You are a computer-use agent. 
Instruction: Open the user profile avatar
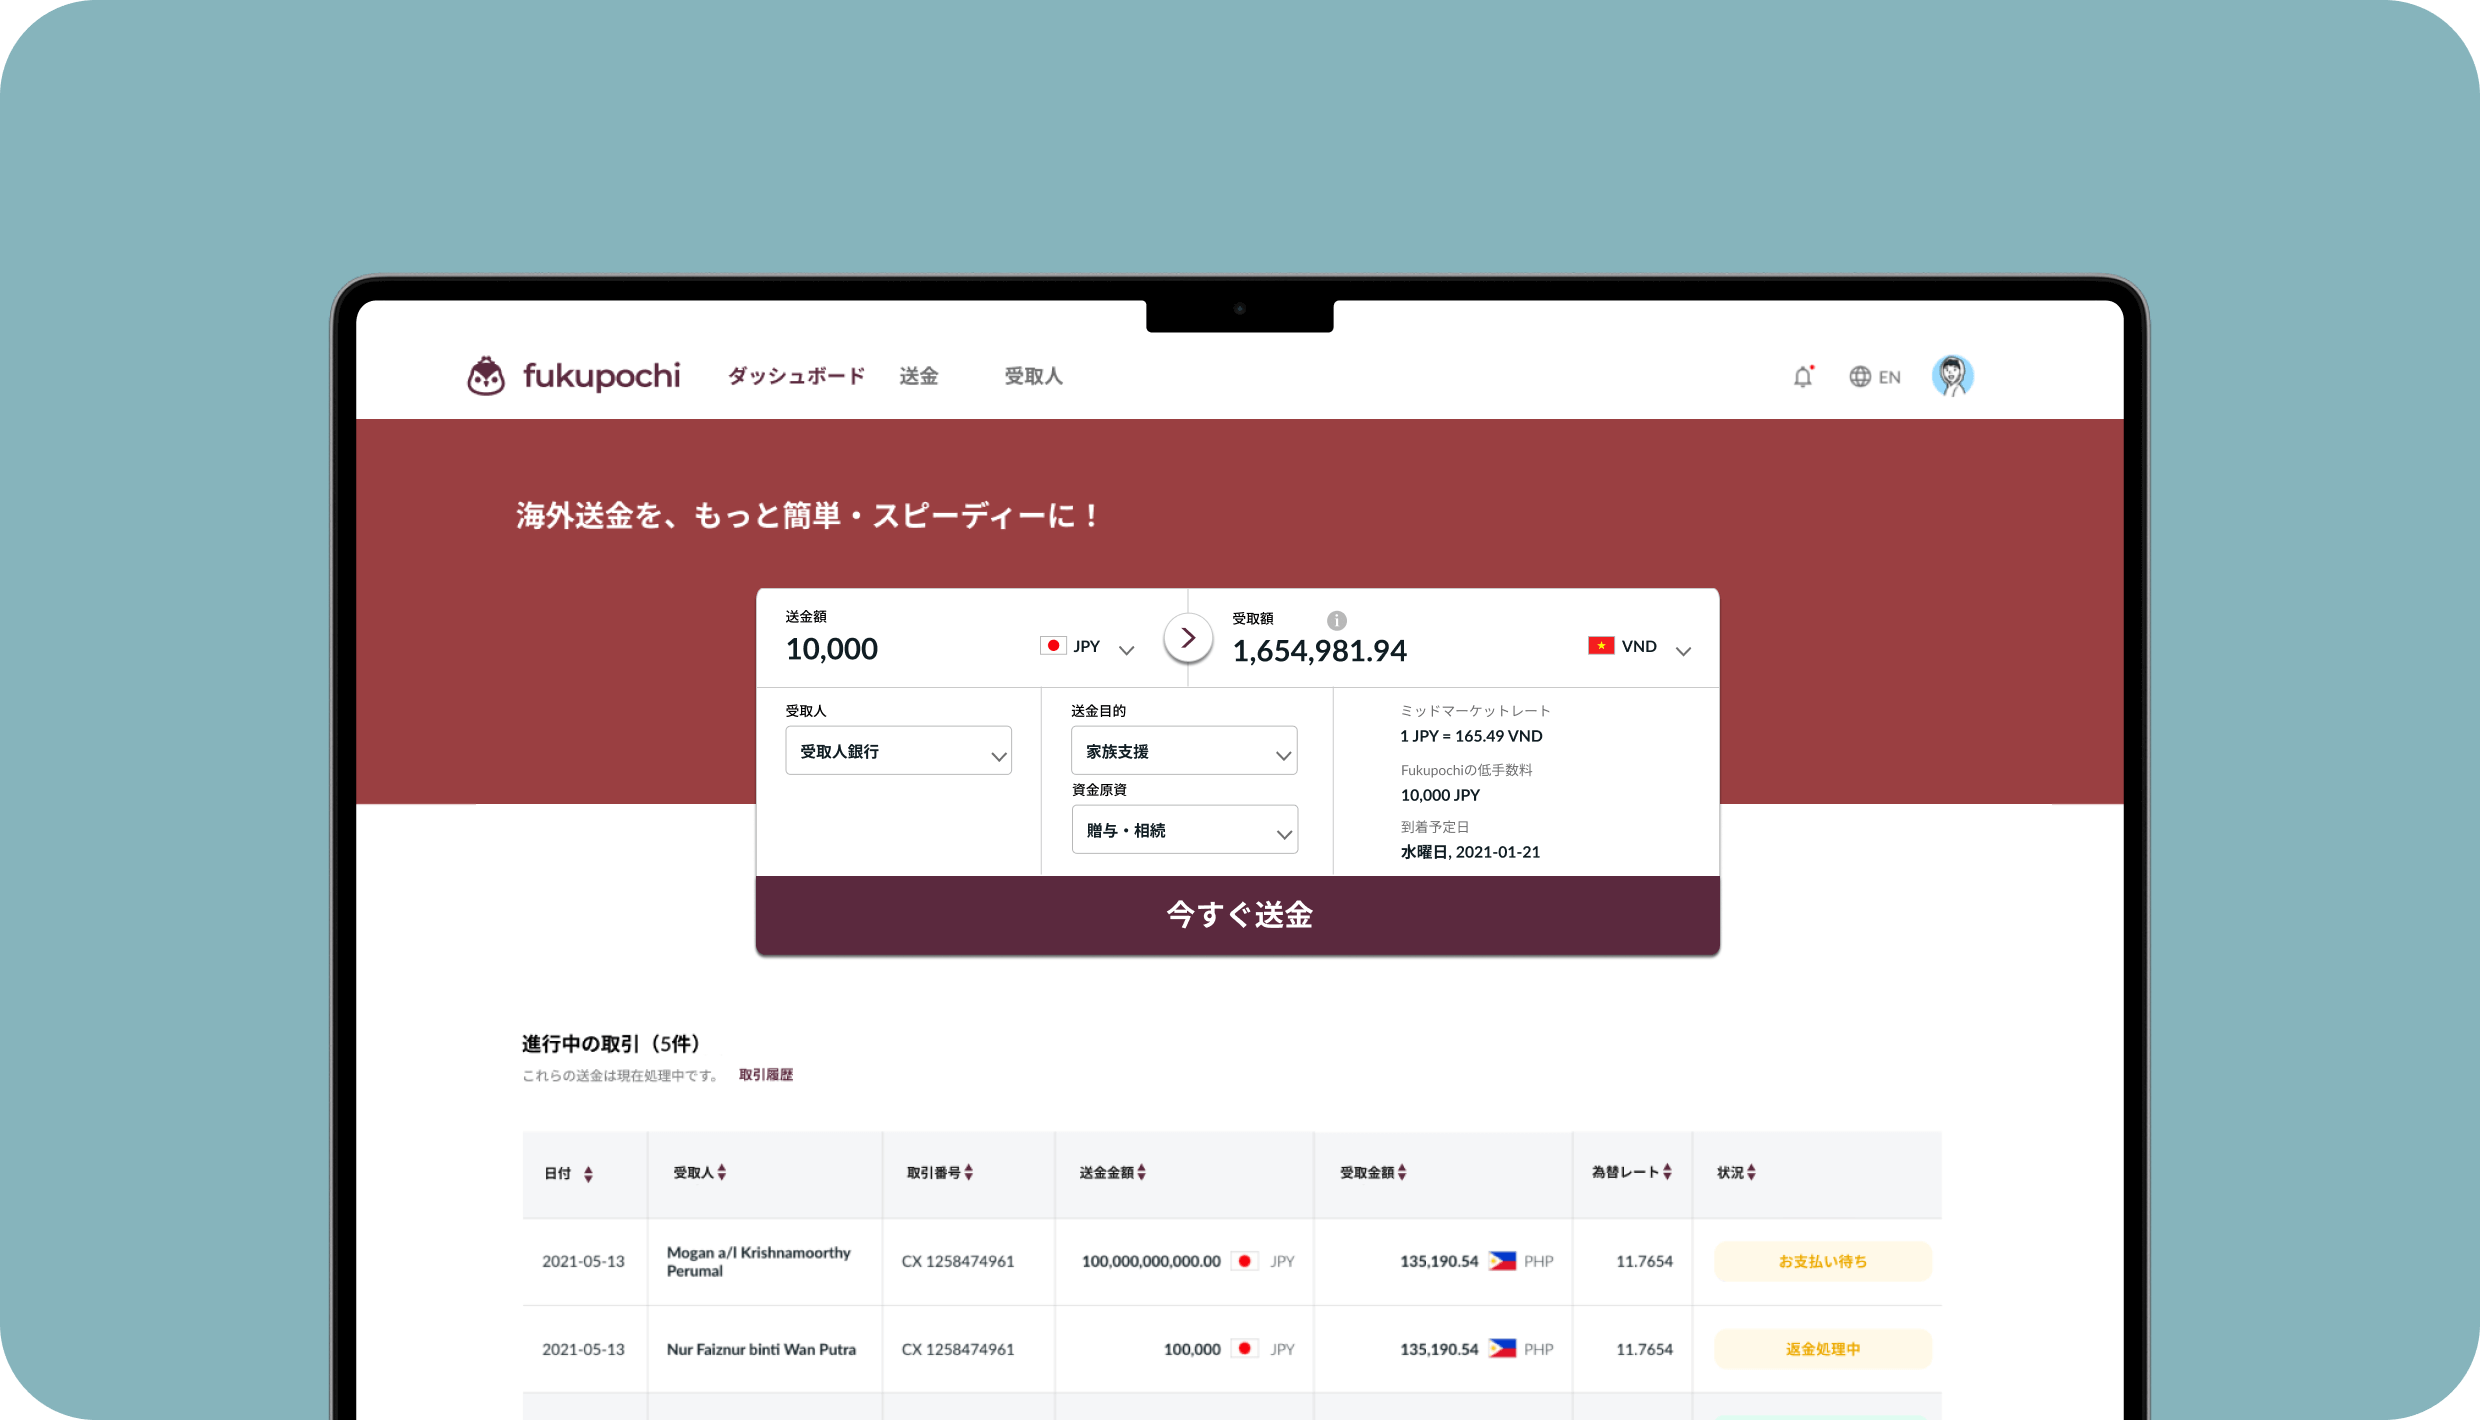pos(1952,376)
